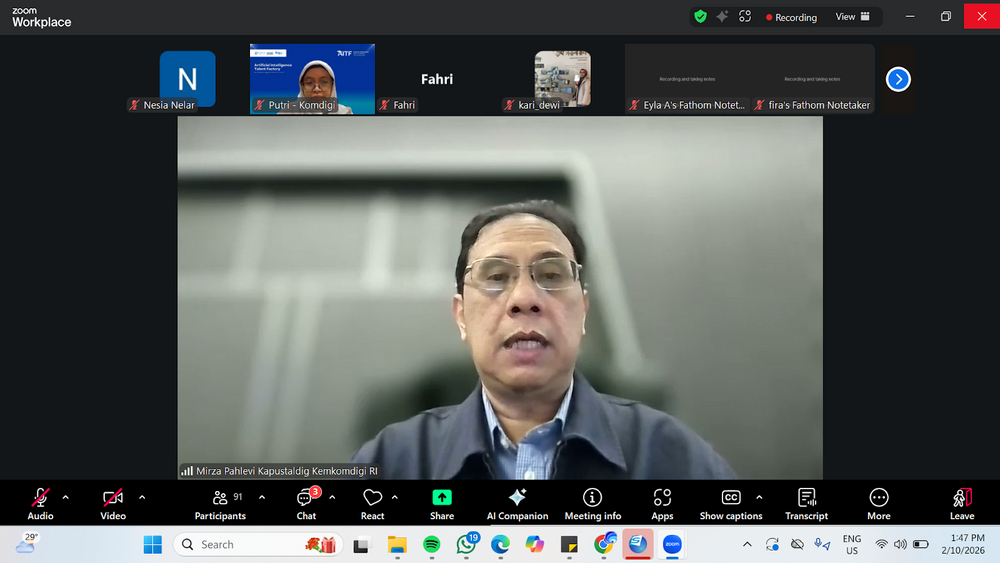Open AI Companion
The height and width of the screenshot is (563, 1000).
[x=517, y=503]
